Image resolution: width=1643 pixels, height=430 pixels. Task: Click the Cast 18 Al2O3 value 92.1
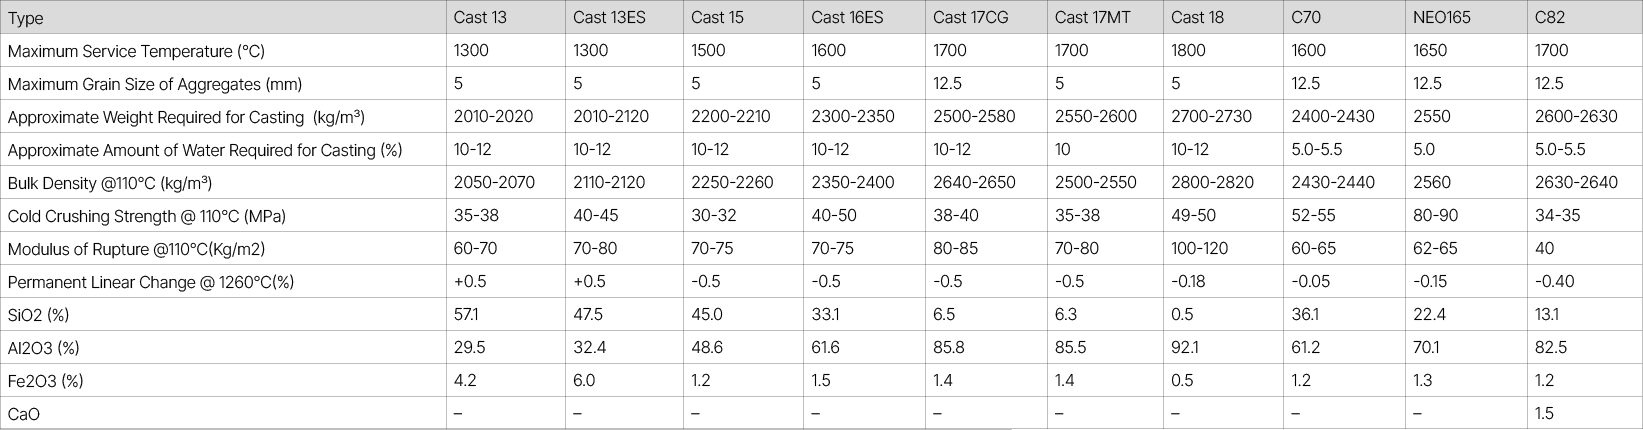click(x=1184, y=348)
